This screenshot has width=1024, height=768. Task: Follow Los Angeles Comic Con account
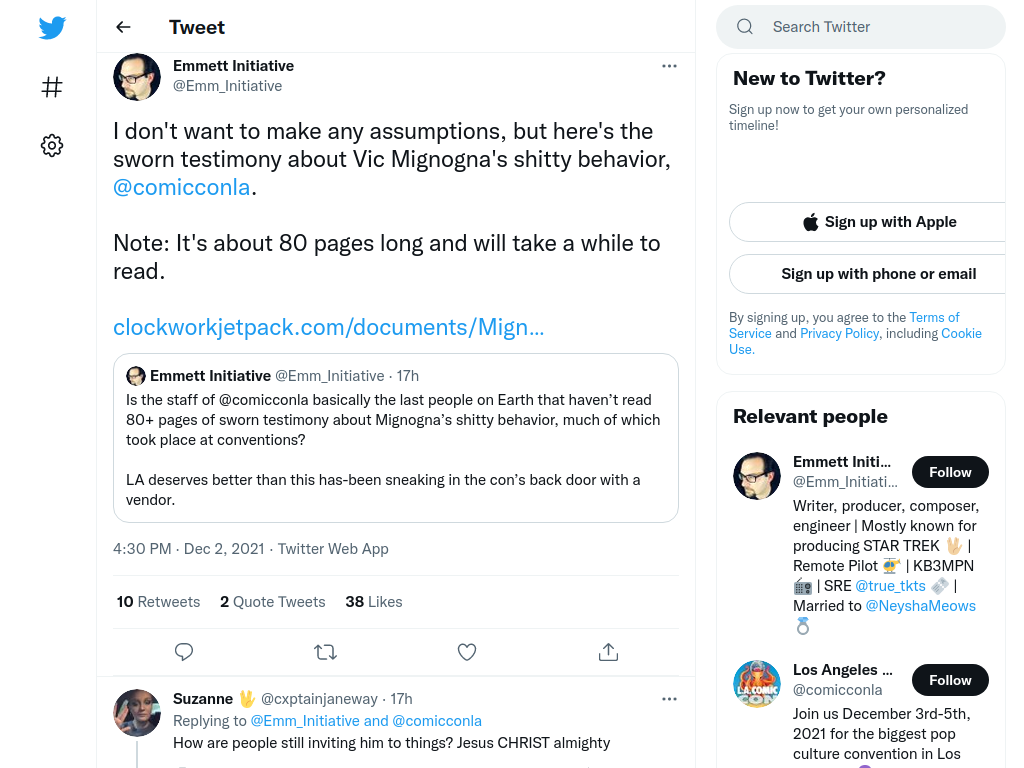pyautogui.click(x=950, y=680)
